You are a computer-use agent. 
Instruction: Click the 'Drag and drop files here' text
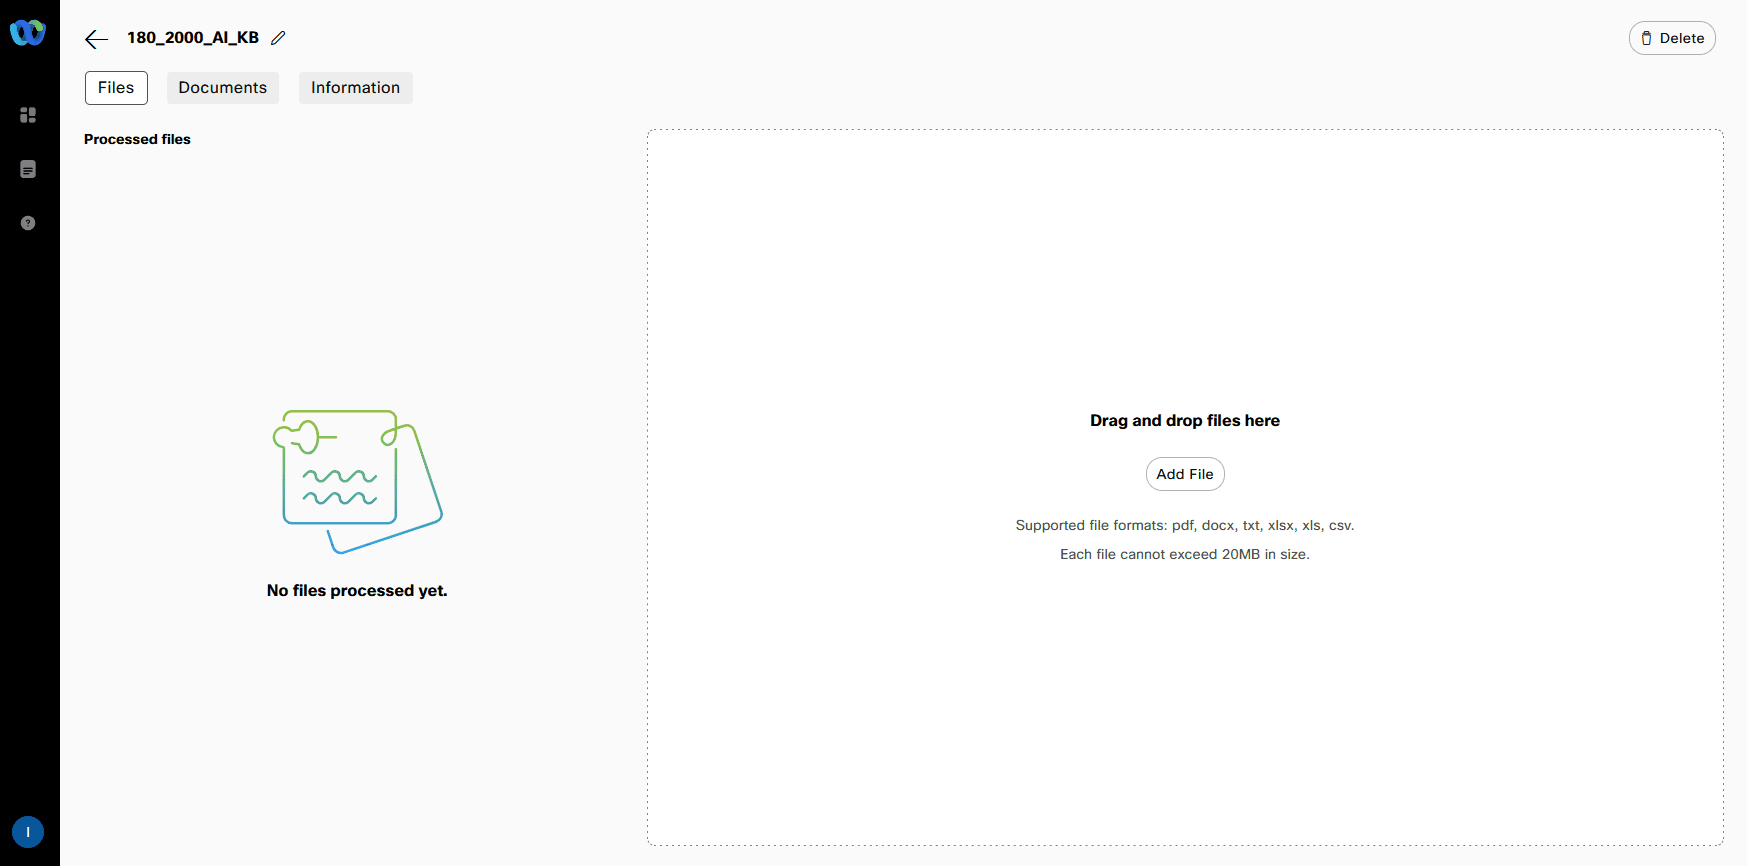(x=1184, y=421)
